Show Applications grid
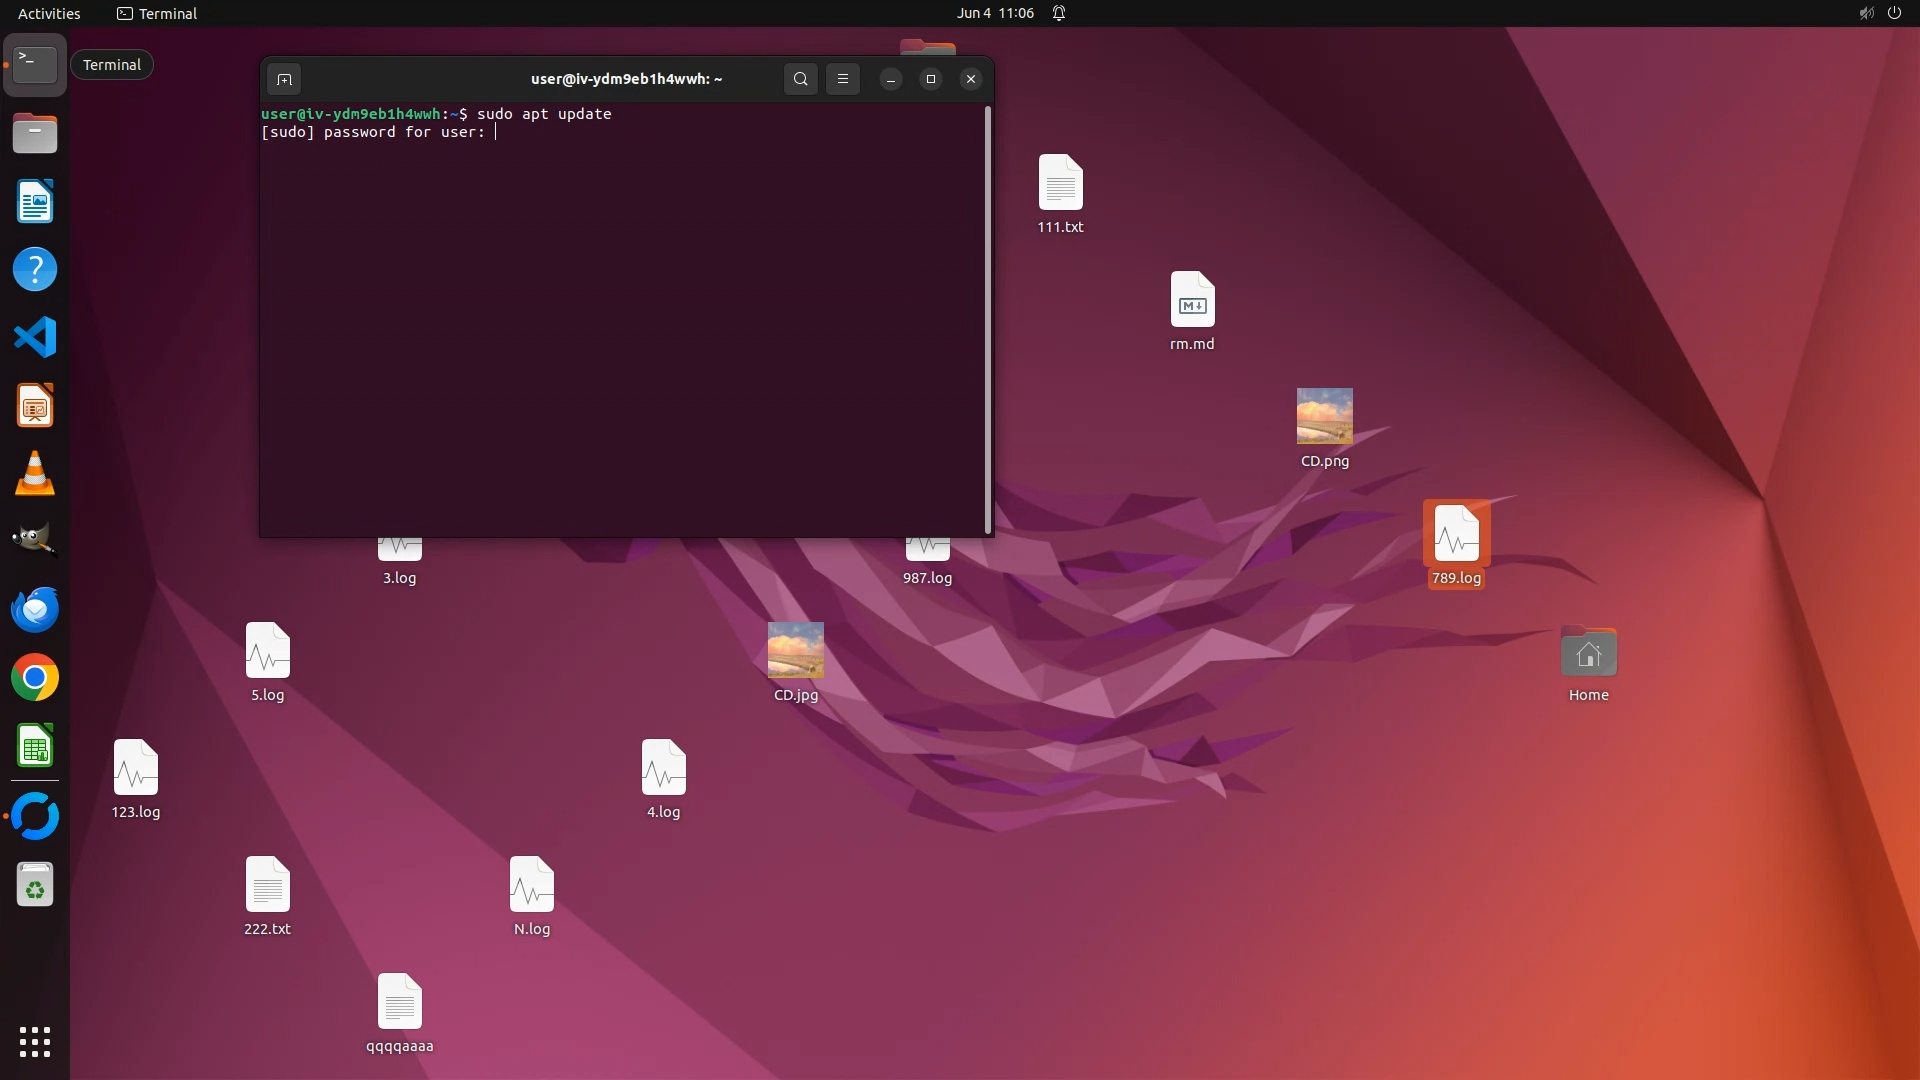Screen dimensions: 1920x1080 [35, 1042]
